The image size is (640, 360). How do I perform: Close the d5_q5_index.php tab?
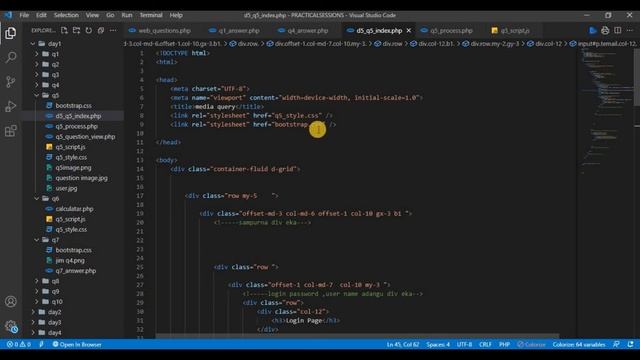(x=409, y=31)
